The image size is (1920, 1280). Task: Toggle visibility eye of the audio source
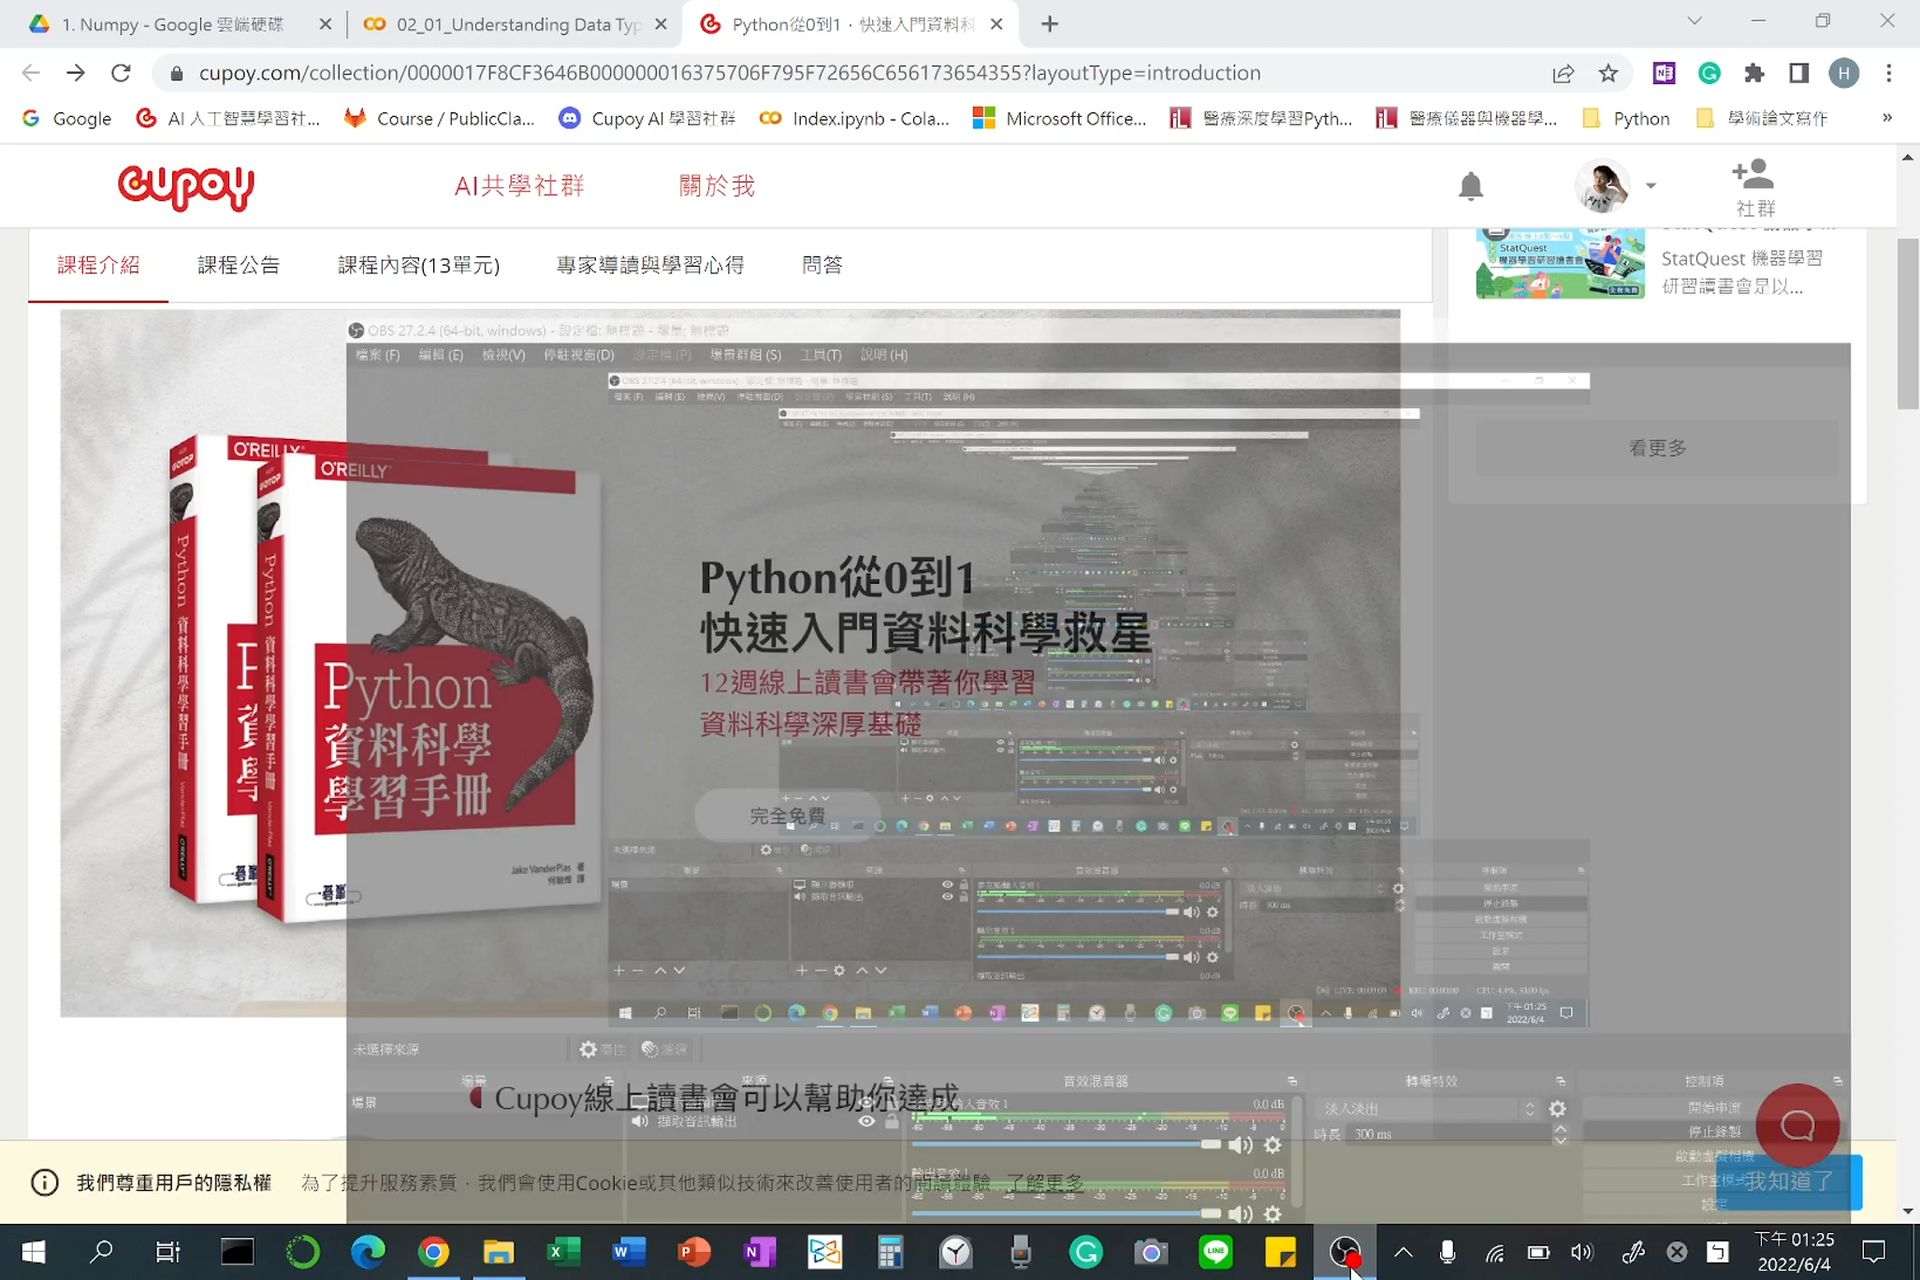866,1122
